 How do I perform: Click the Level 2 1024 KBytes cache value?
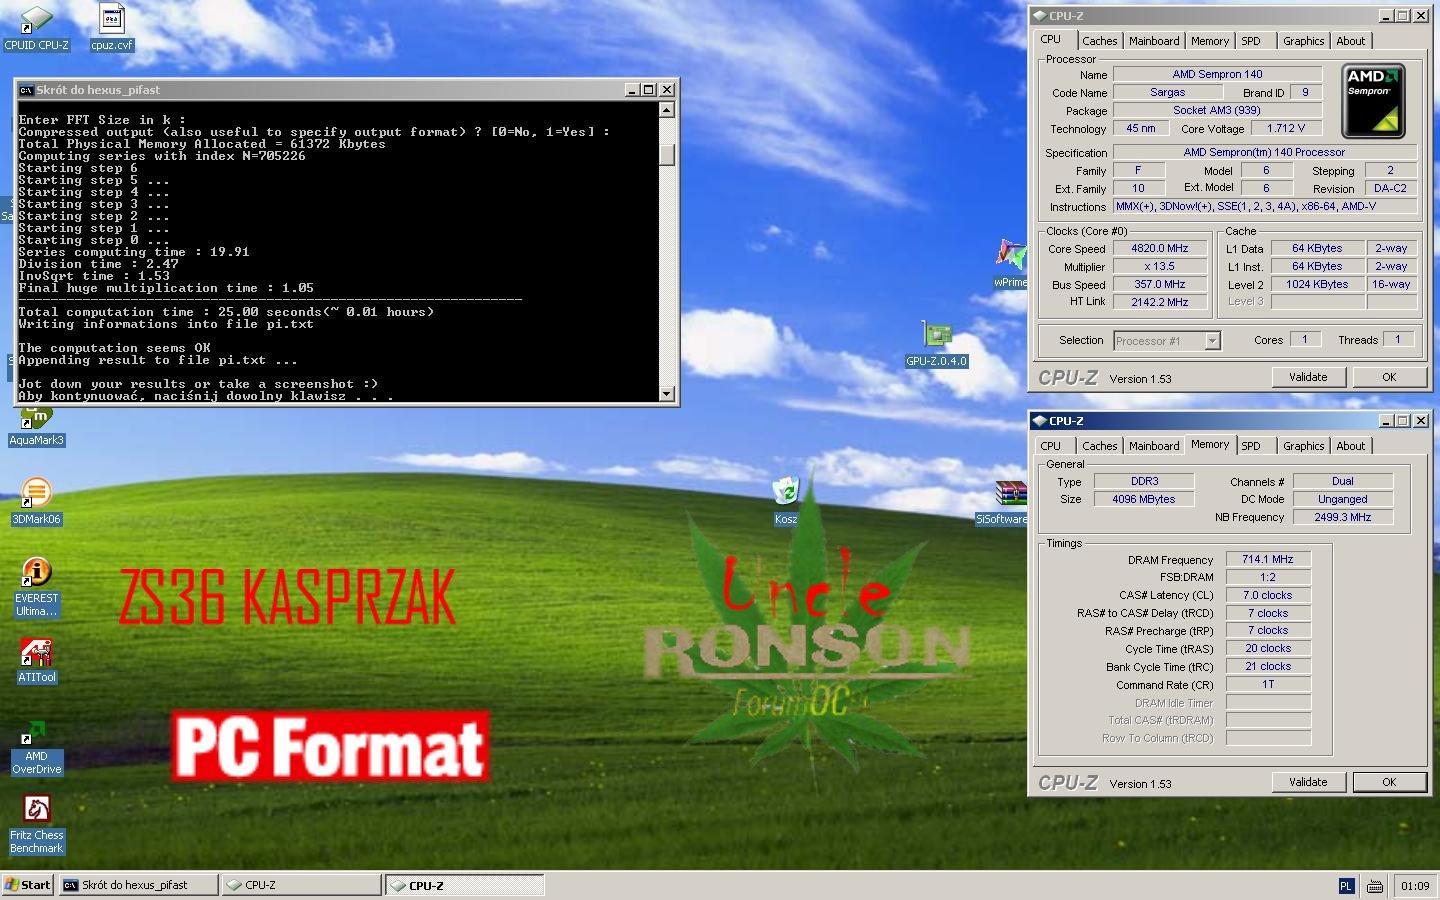[1317, 285]
